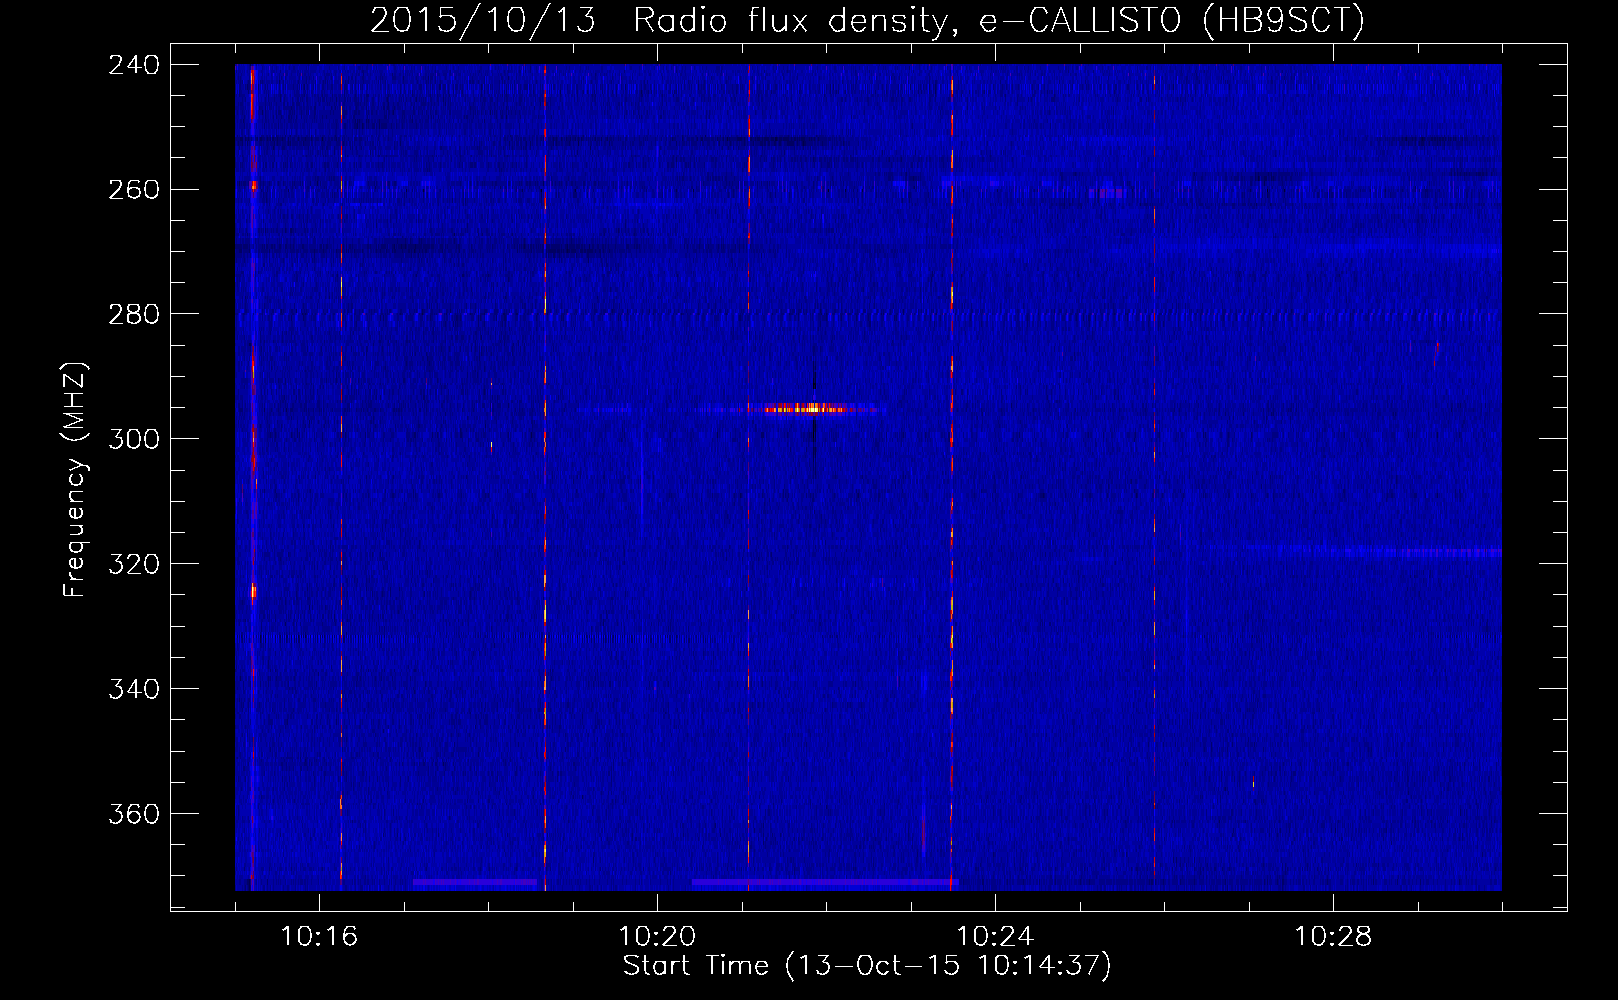1618x1000 pixels.
Task: Click the 300 frequency tick label
Action: point(134,440)
